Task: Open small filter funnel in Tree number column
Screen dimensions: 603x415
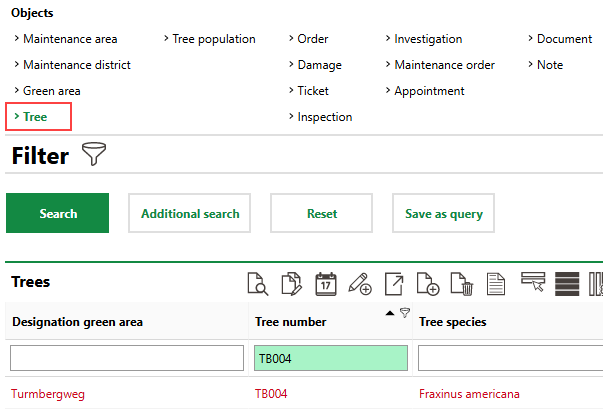Action: click(404, 313)
